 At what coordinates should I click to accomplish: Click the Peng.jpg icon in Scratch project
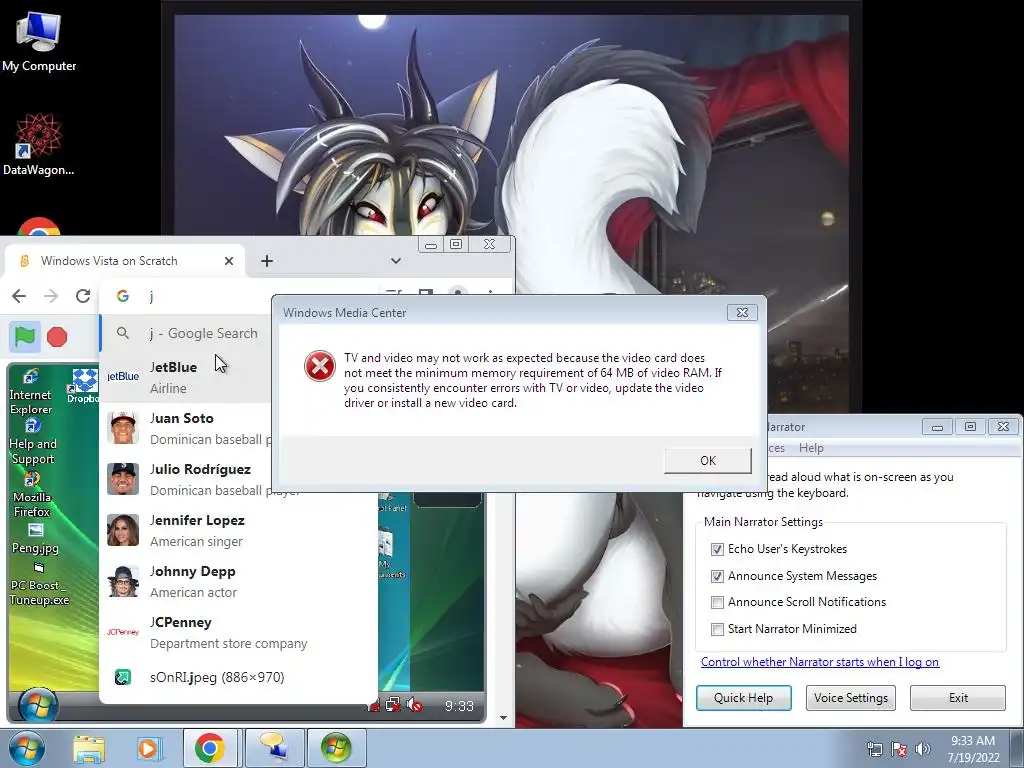point(35,539)
